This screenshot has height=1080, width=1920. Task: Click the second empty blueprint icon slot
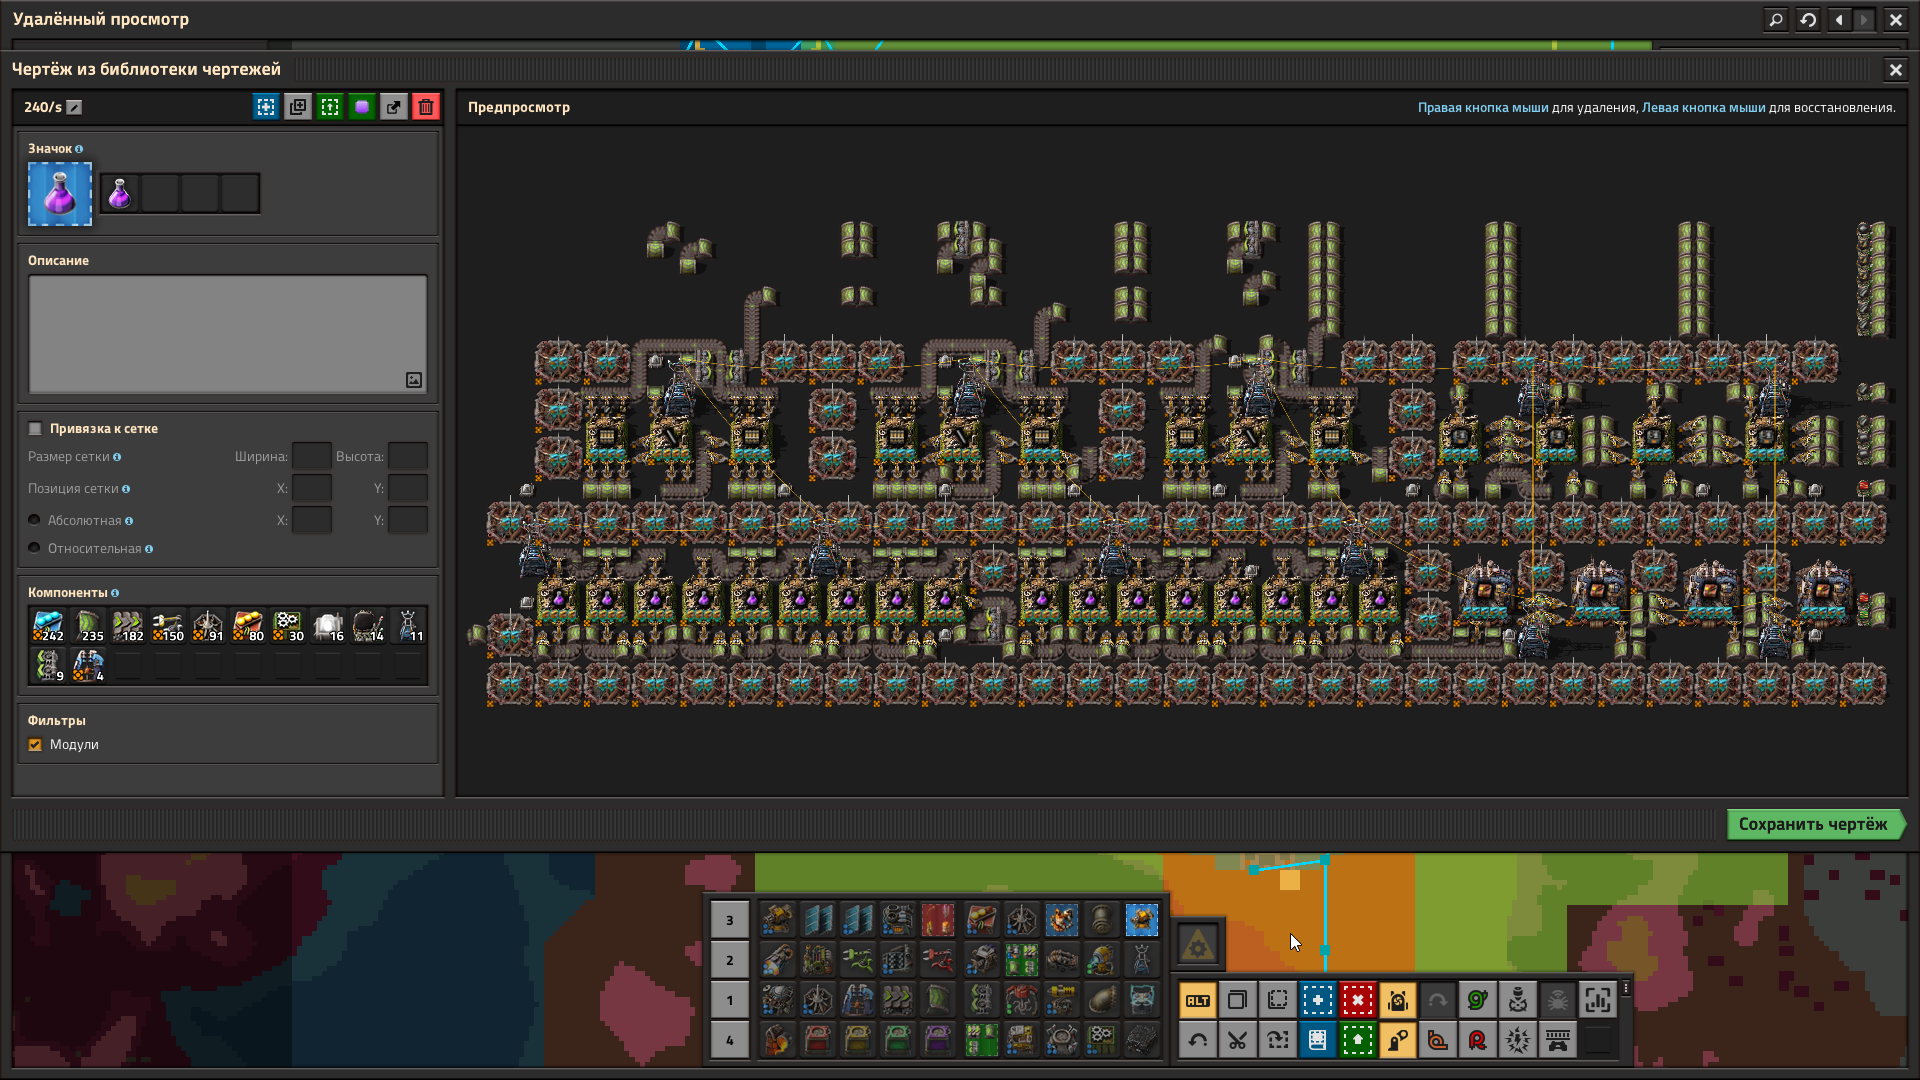(200, 193)
